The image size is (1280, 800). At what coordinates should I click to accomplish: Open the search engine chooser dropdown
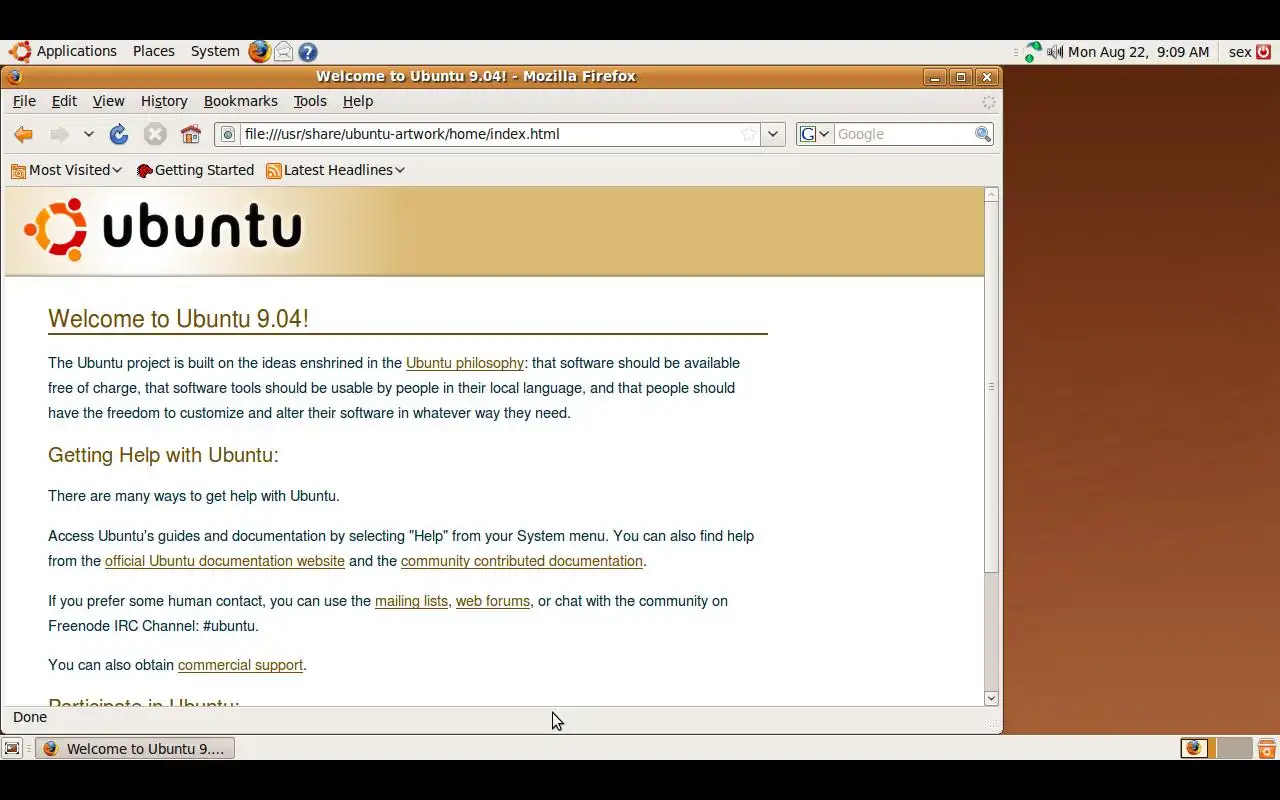click(x=815, y=134)
